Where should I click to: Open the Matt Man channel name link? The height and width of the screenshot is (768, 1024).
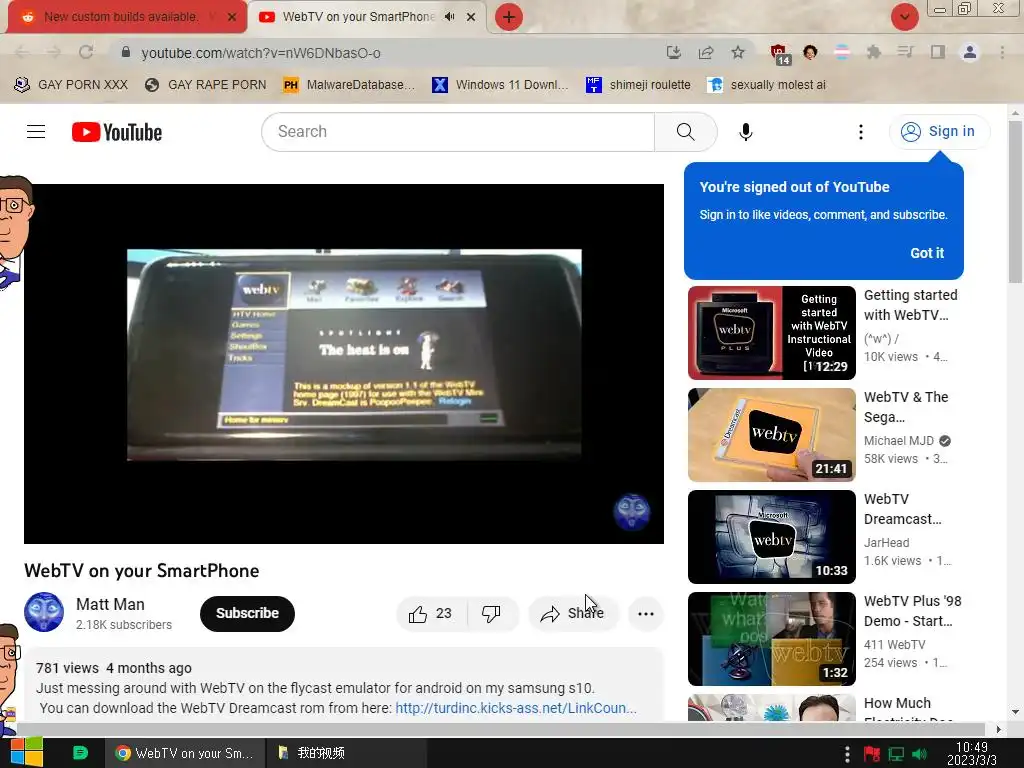click(x=110, y=604)
